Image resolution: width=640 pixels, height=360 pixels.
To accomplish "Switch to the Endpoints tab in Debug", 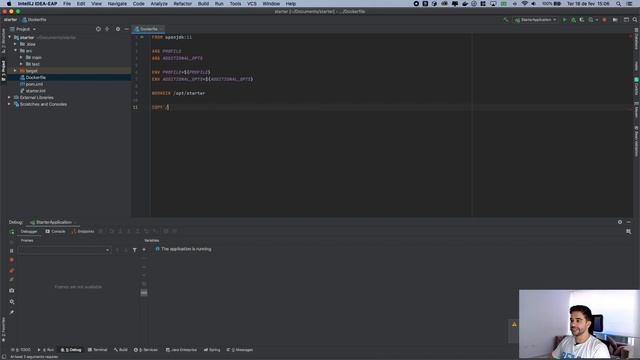I will [83, 231].
